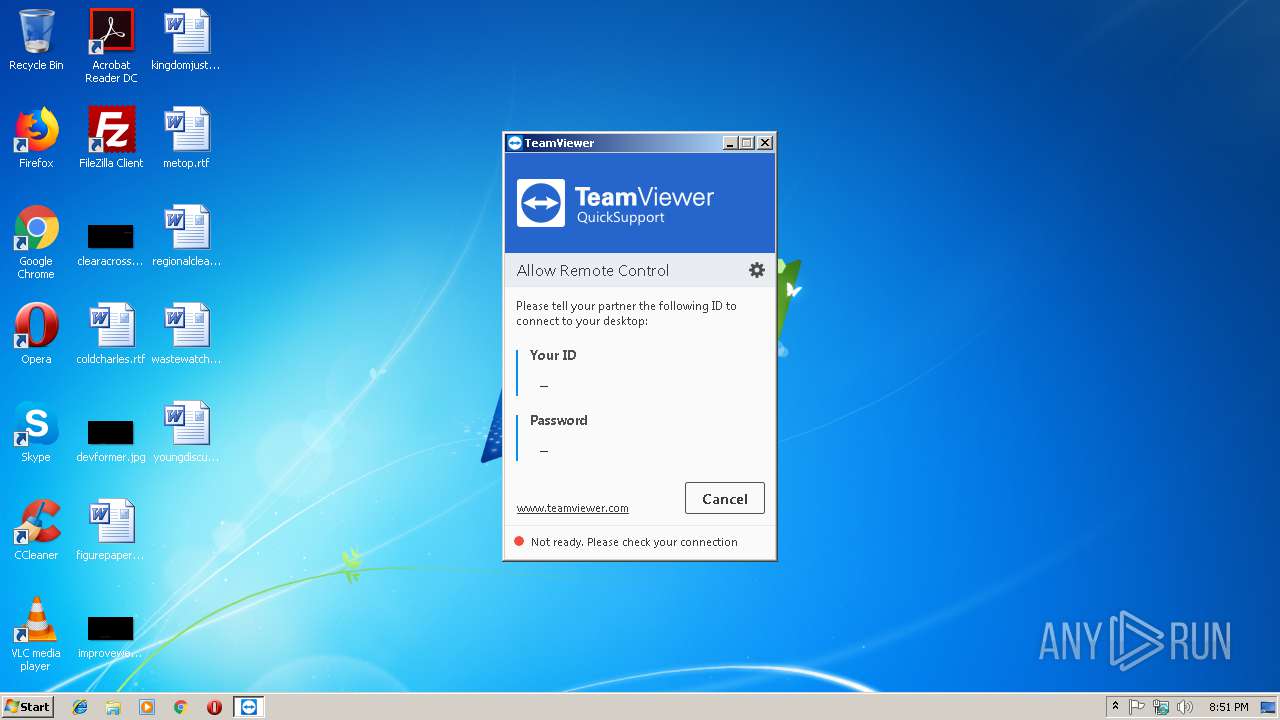Select the Password label in TeamViewer
Image resolution: width=1280 pixels, height=720 pixels.
click(x=558, y=420)
